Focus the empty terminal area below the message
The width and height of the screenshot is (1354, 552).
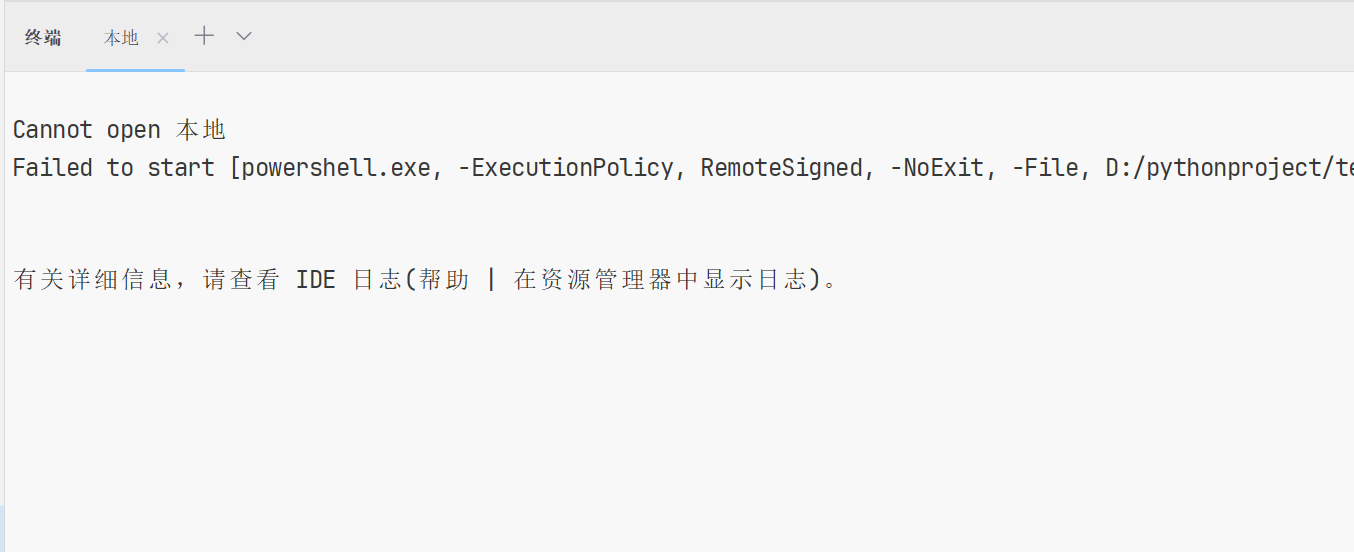click(x=680, y=420)
